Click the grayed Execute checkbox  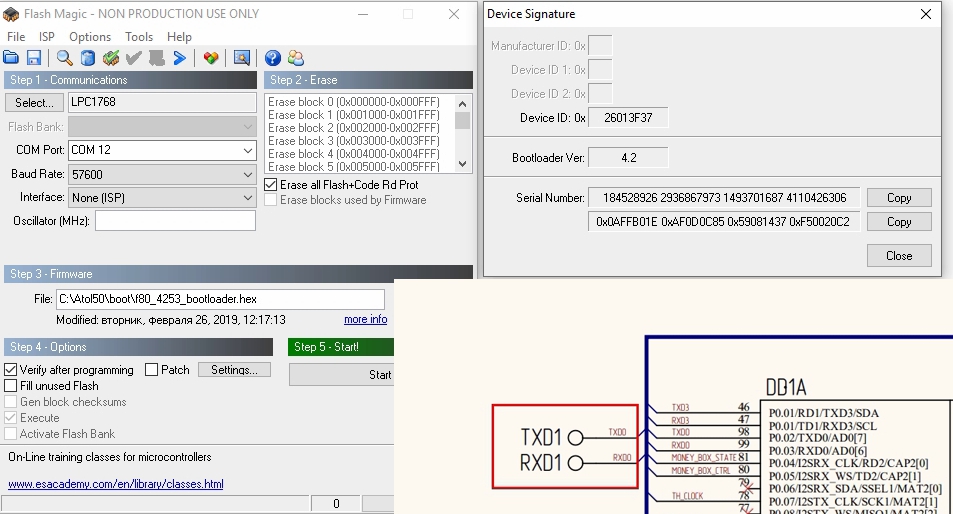pos(10,418)
